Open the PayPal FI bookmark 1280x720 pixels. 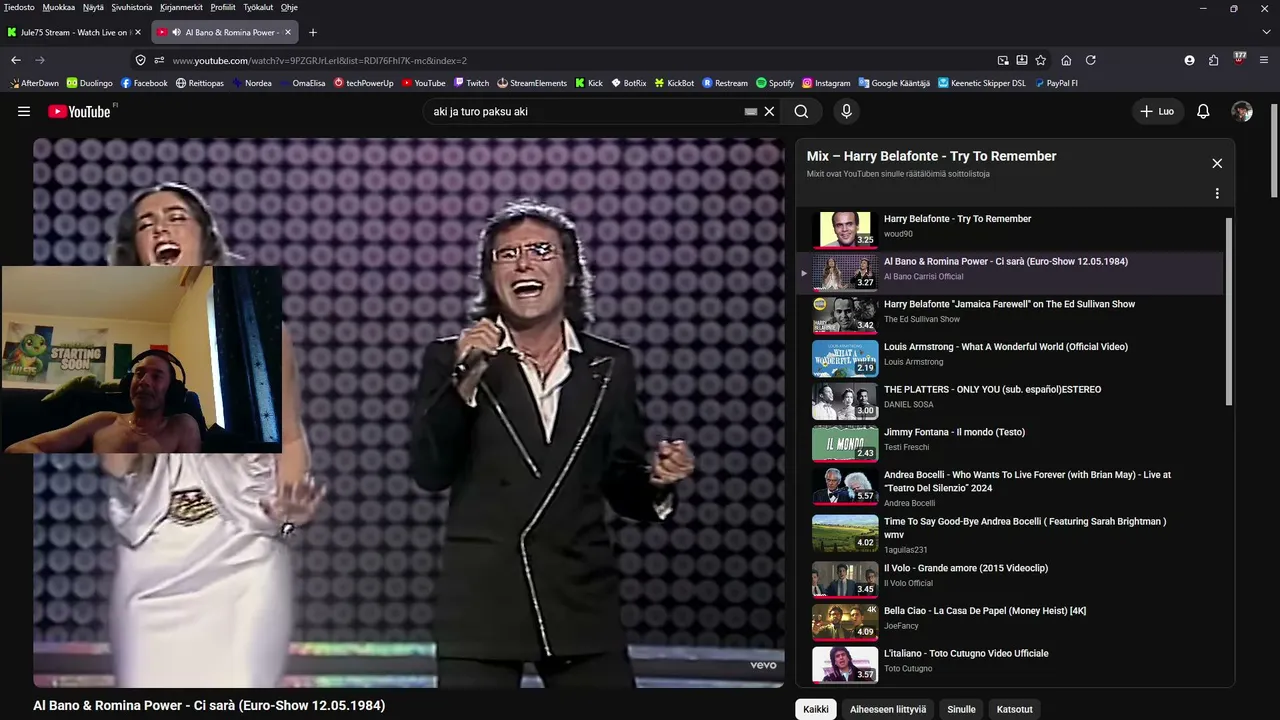[1056, 83]
